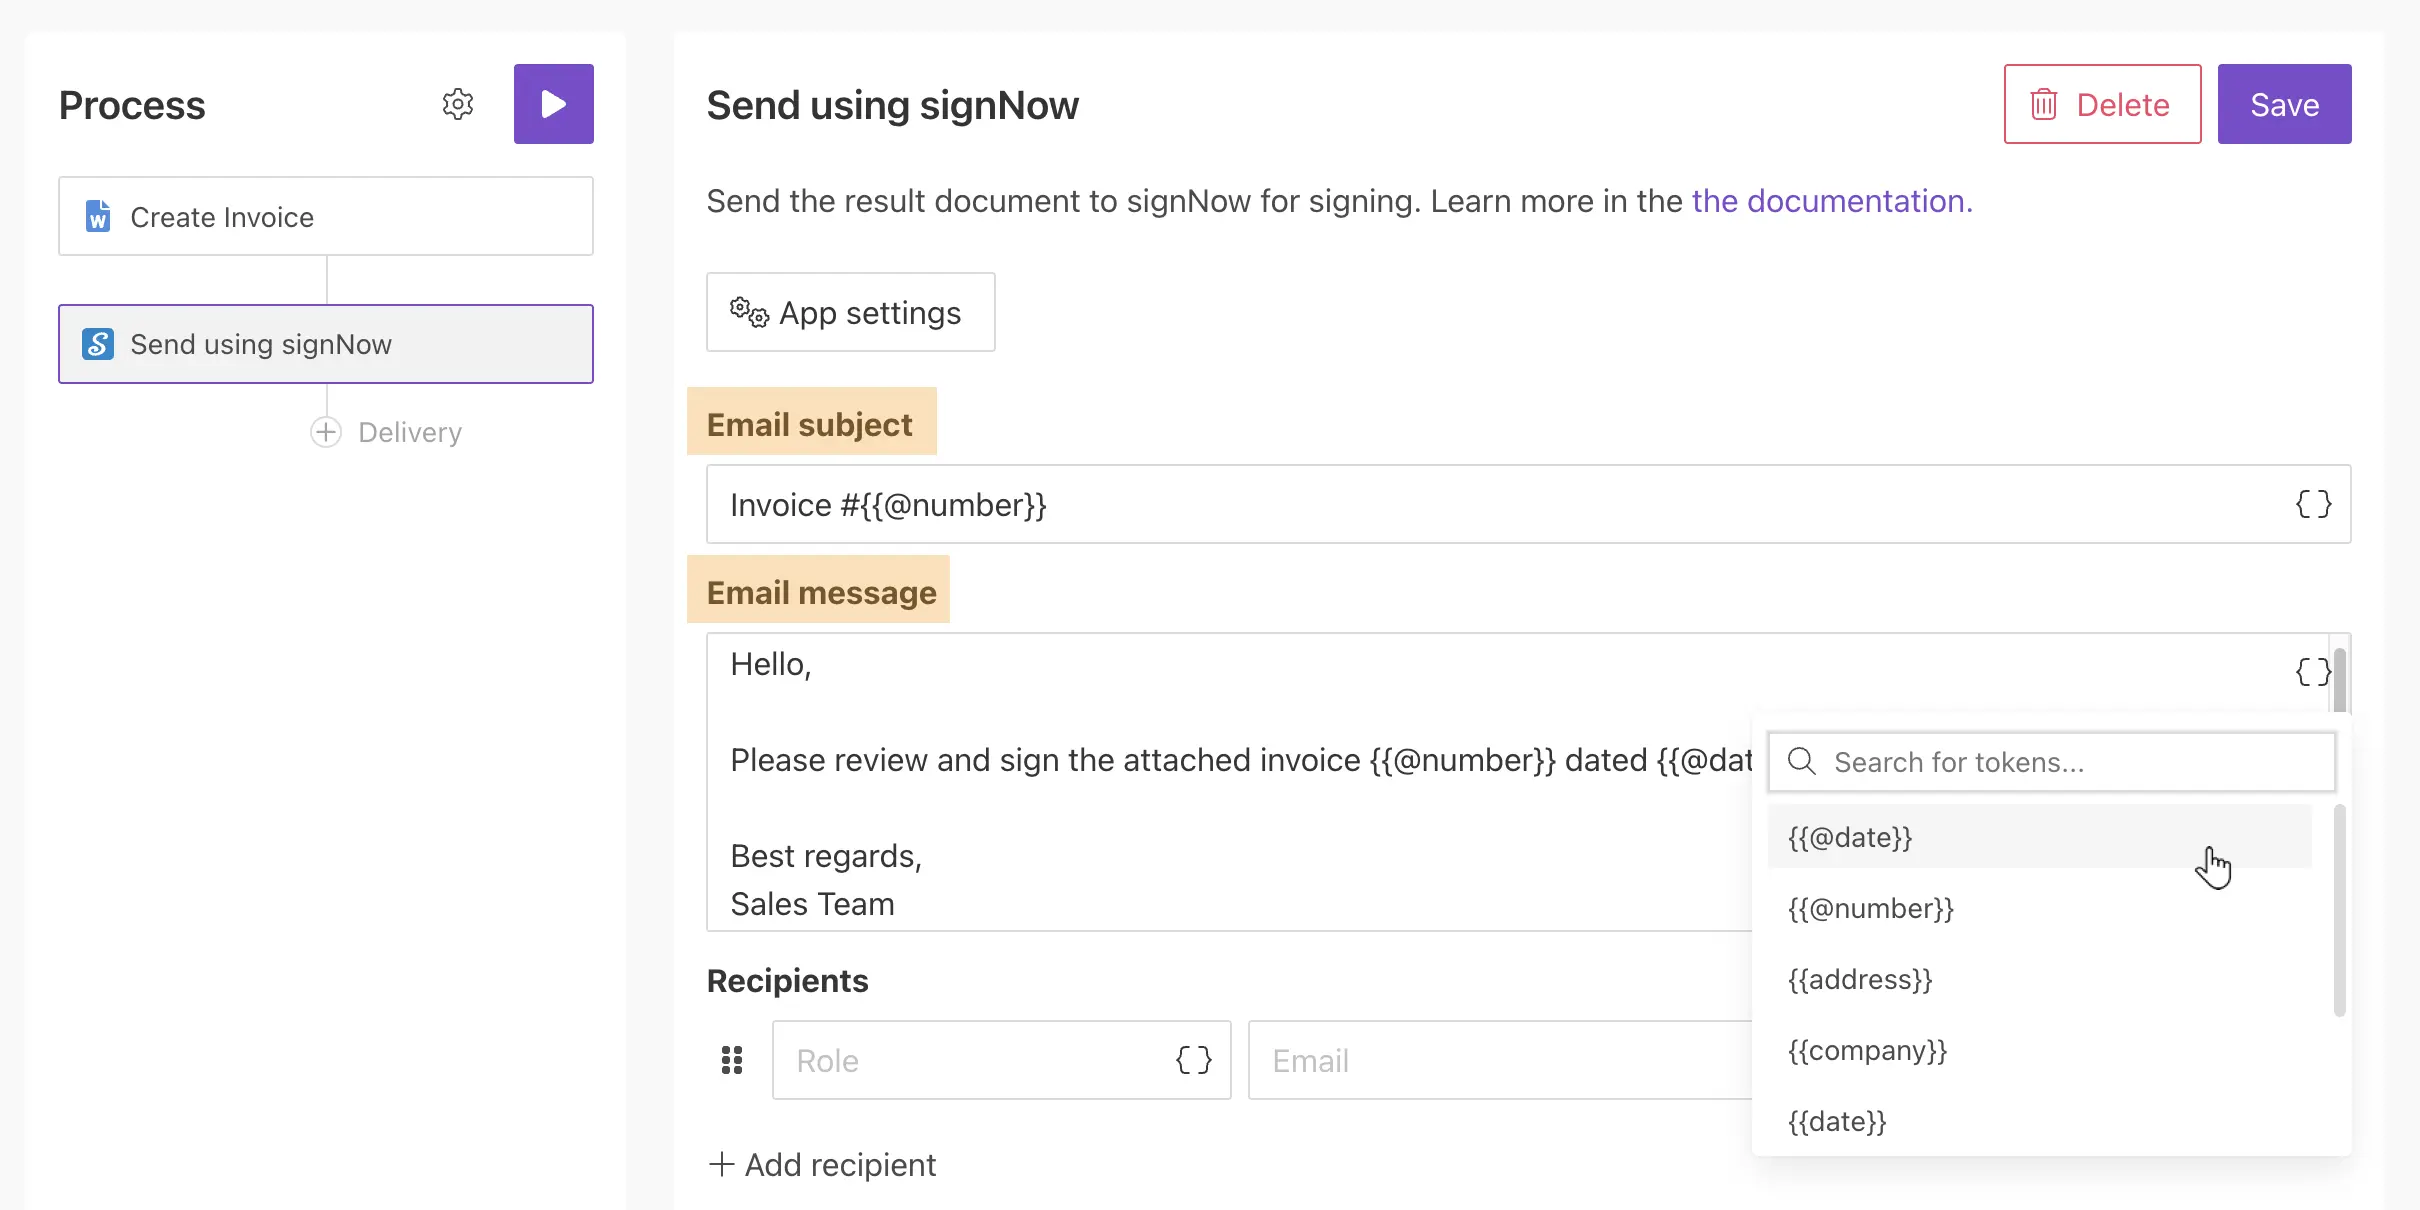Insert the {{@number}} token

[x=2040, y=908]
